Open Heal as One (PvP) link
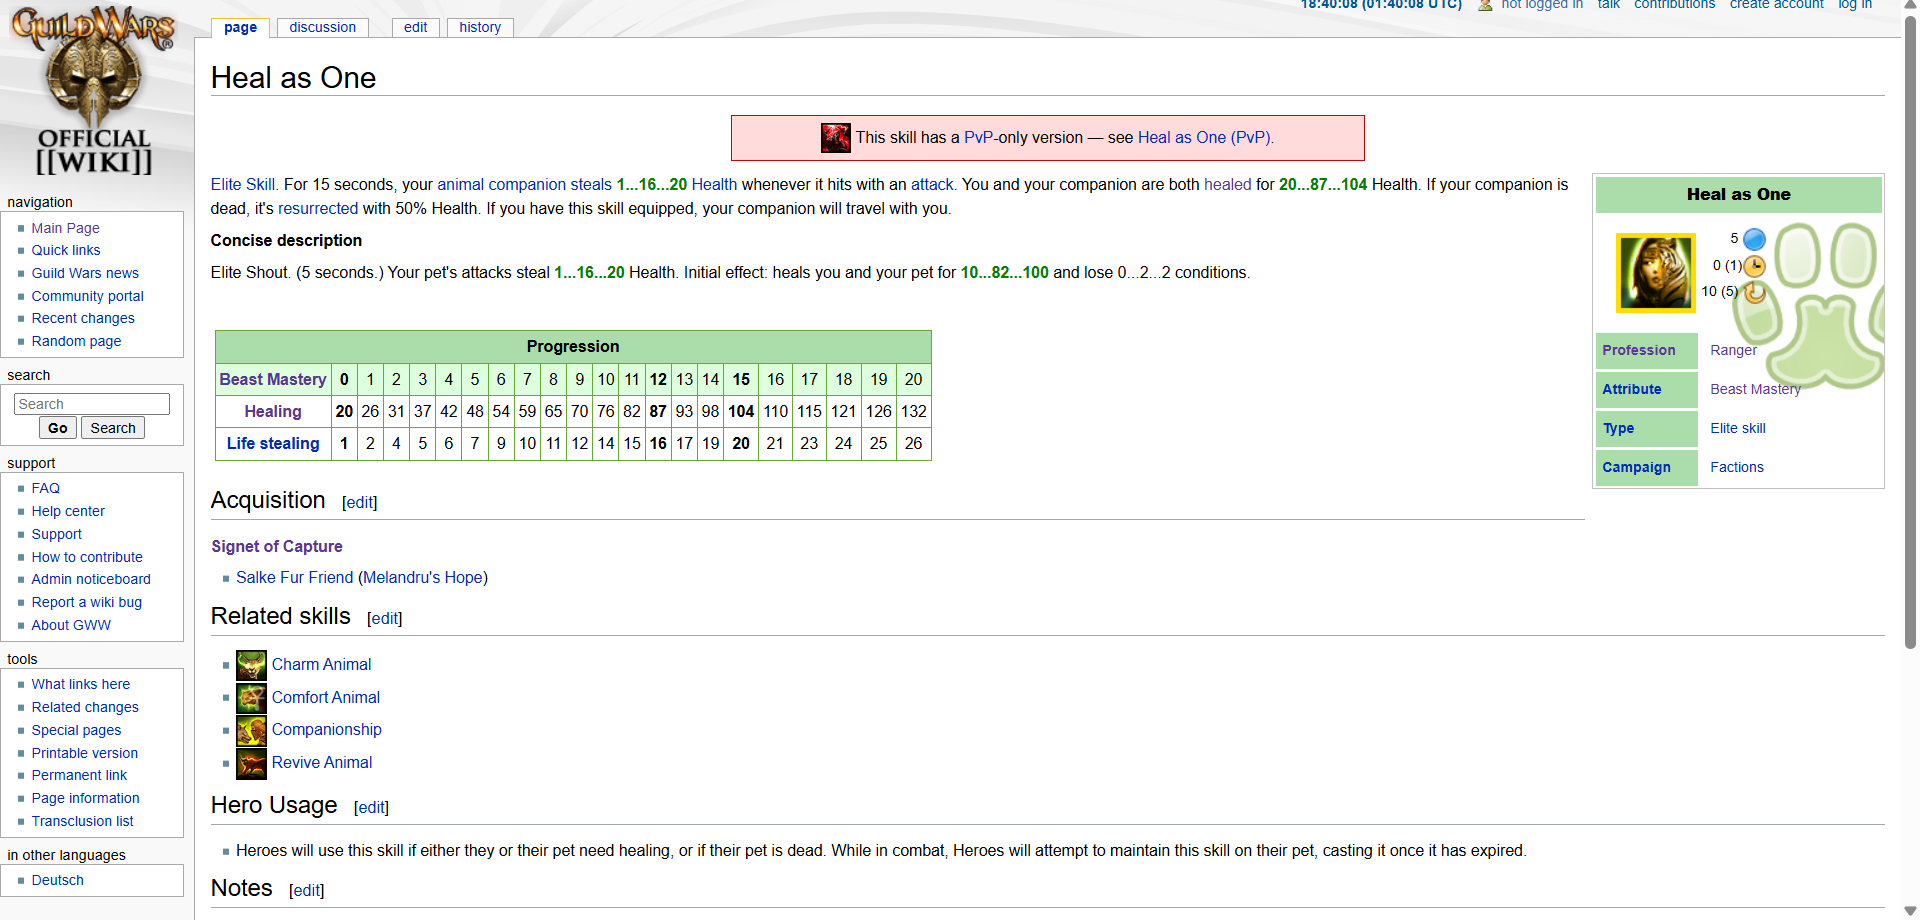The image size is (1920, 920). (1205, 138)
